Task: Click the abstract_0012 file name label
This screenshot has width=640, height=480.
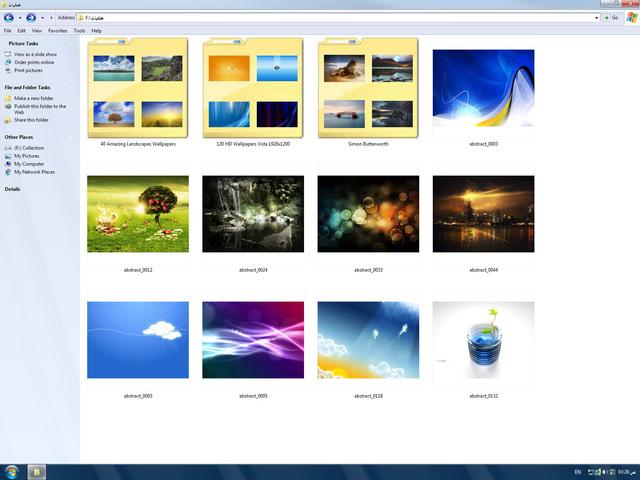Action: 138,270
